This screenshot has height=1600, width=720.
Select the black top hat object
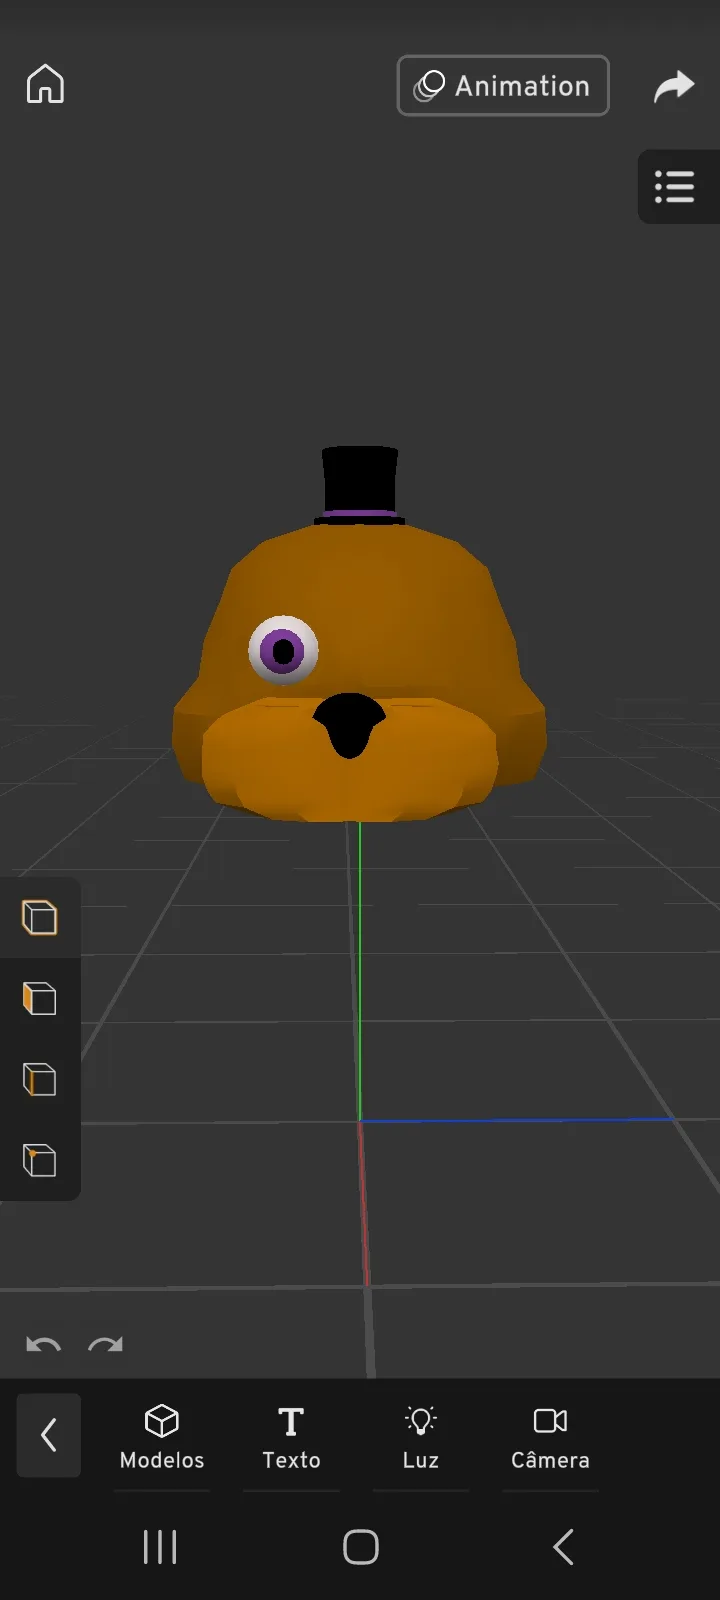(360, 484)
